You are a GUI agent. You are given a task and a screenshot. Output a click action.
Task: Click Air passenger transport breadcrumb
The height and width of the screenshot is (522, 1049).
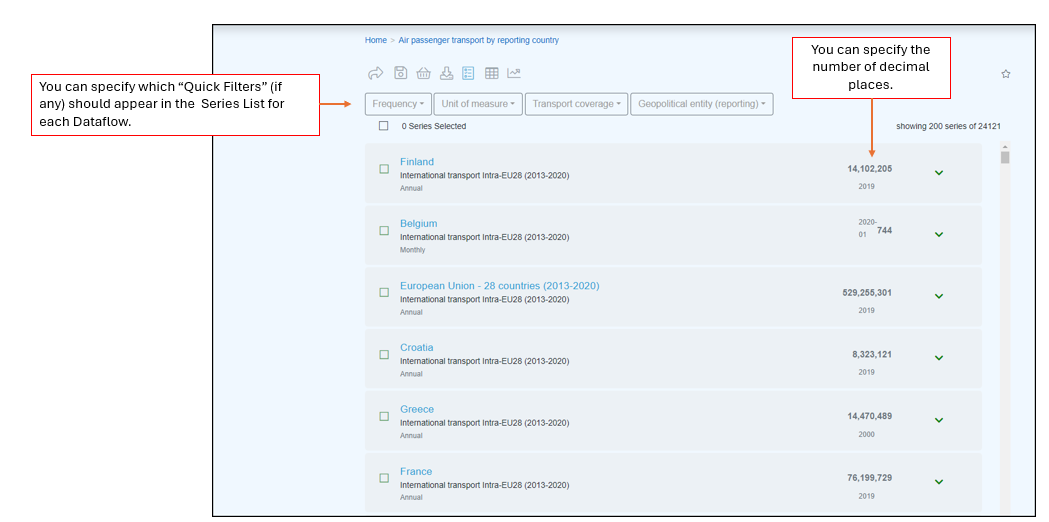tap(478, 41)
